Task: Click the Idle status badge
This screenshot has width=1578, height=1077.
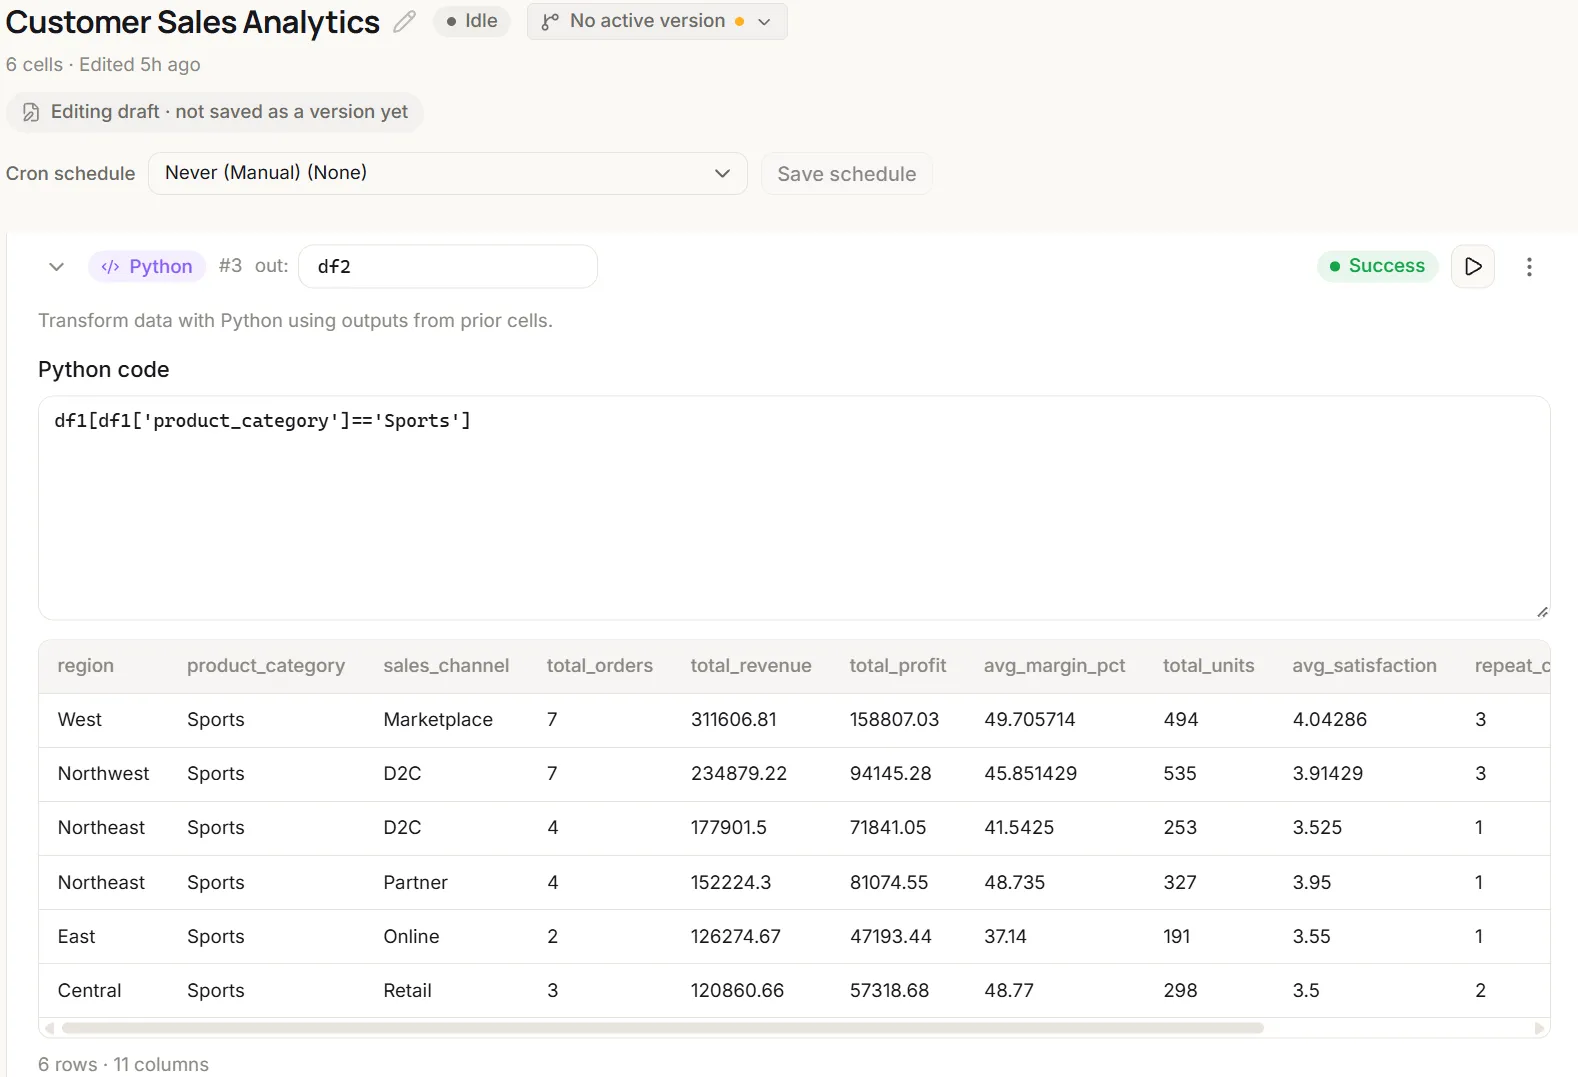Action: coord(472,21)
